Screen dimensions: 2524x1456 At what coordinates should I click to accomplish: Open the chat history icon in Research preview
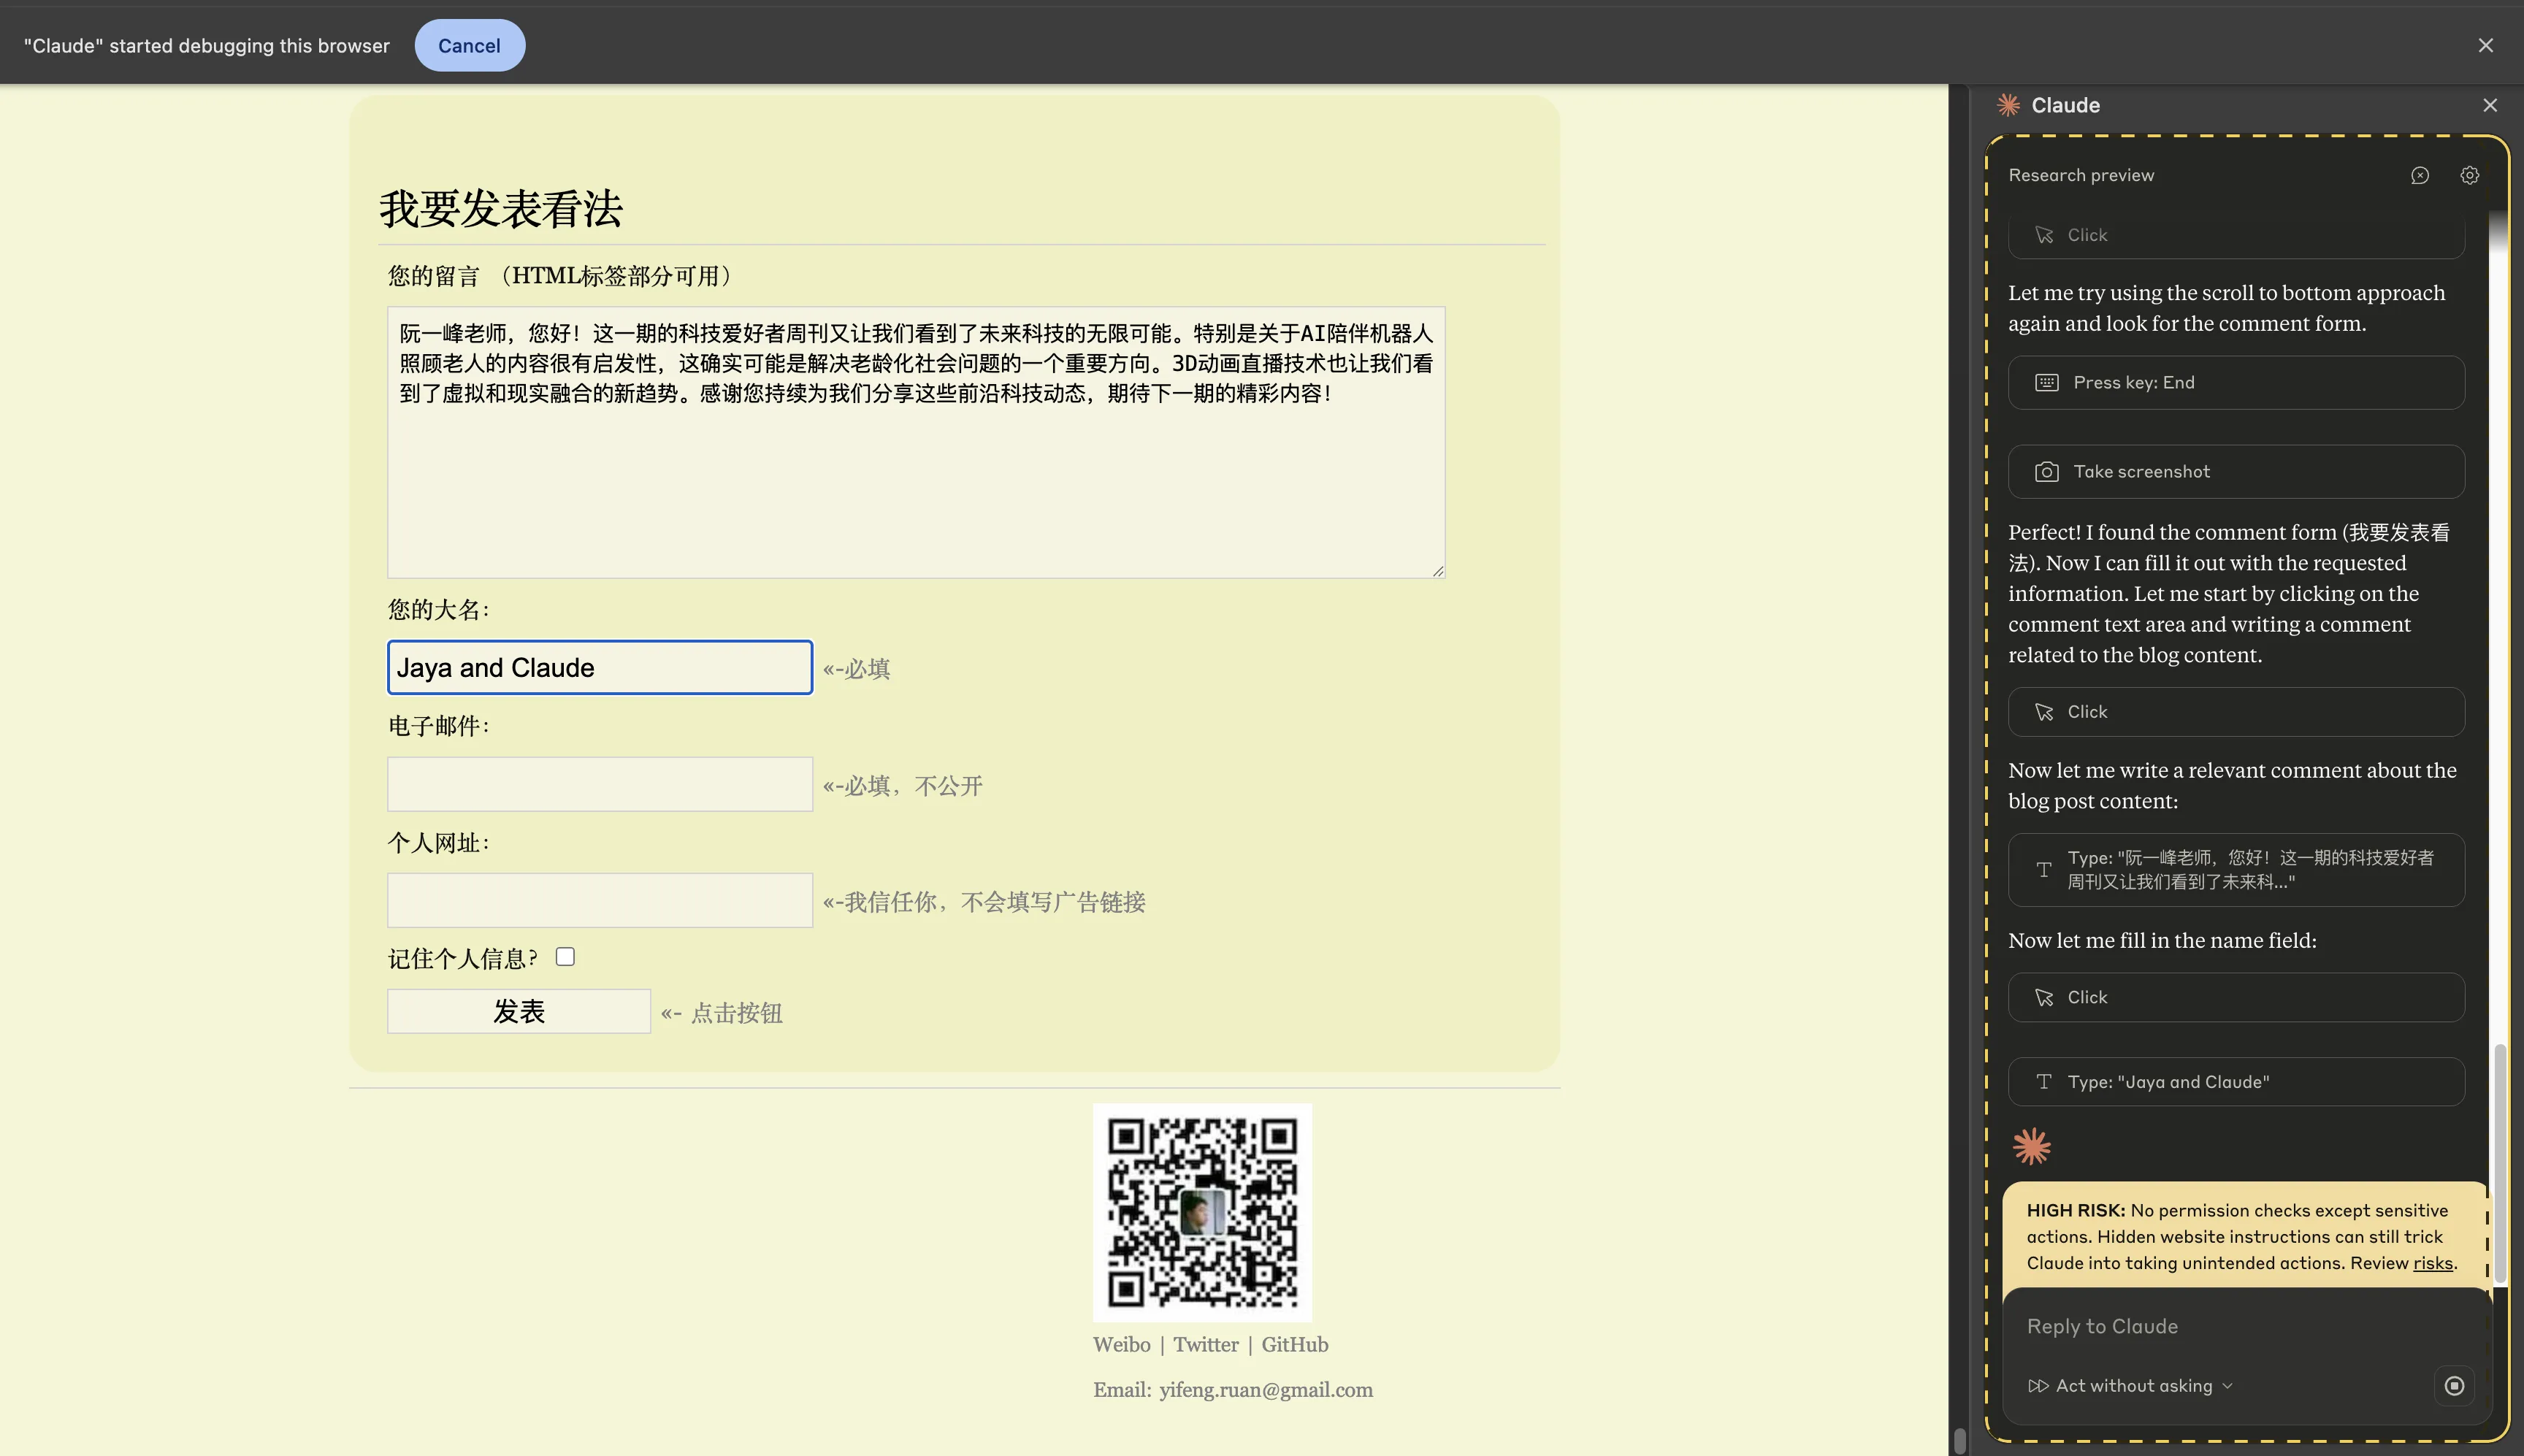tap(2419, 175)
